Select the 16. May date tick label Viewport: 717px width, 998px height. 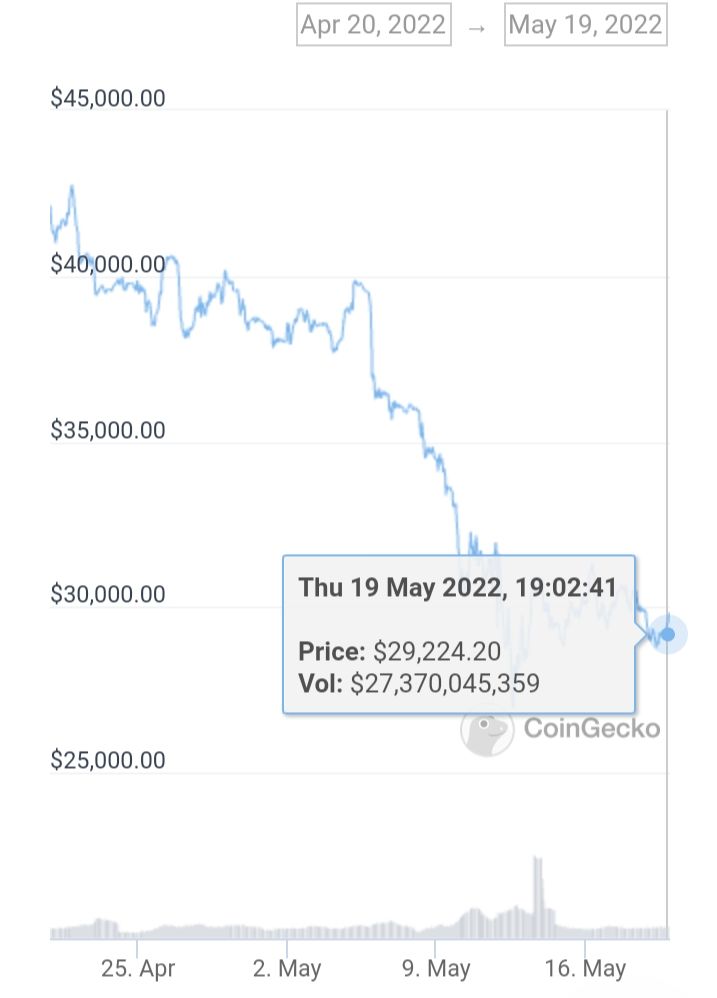click(x=585, y=969)
